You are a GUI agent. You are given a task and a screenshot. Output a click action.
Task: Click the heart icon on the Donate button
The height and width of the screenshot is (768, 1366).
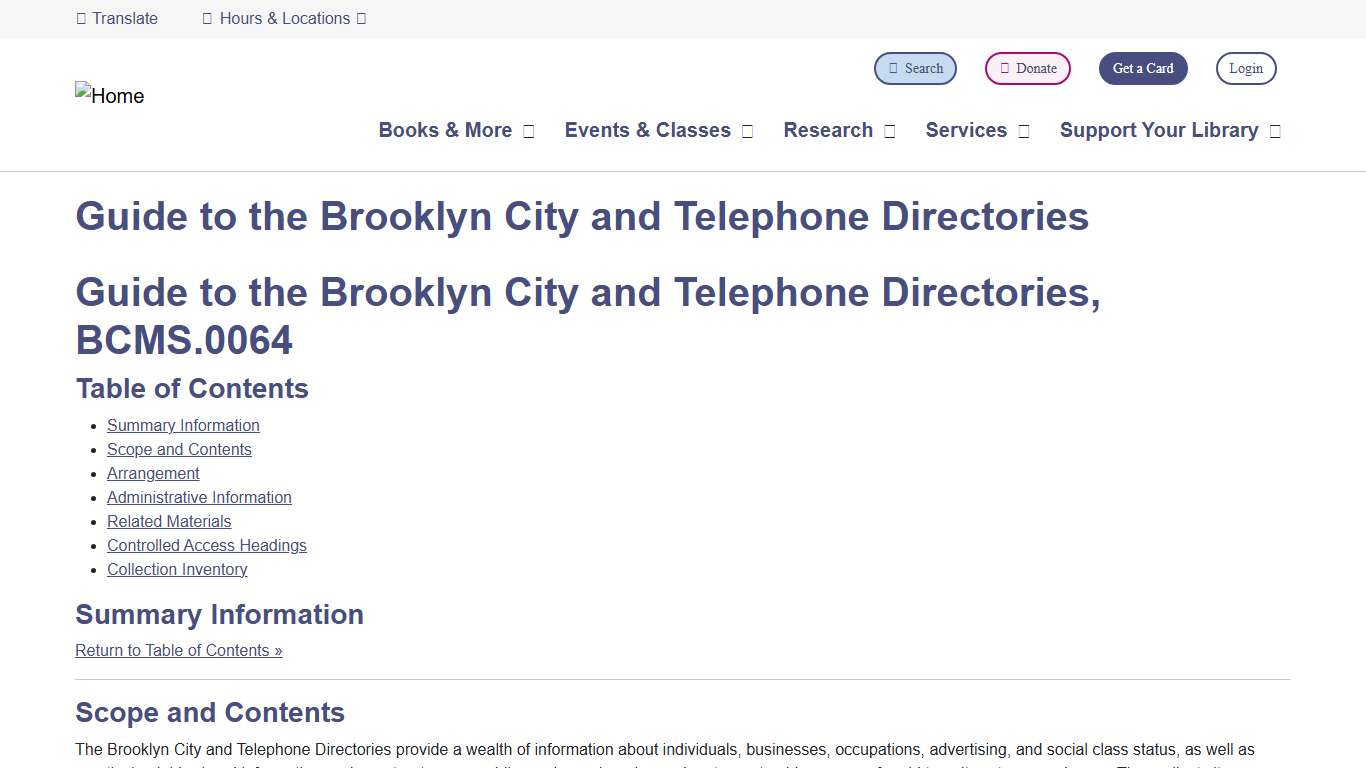click(1003, 68)
